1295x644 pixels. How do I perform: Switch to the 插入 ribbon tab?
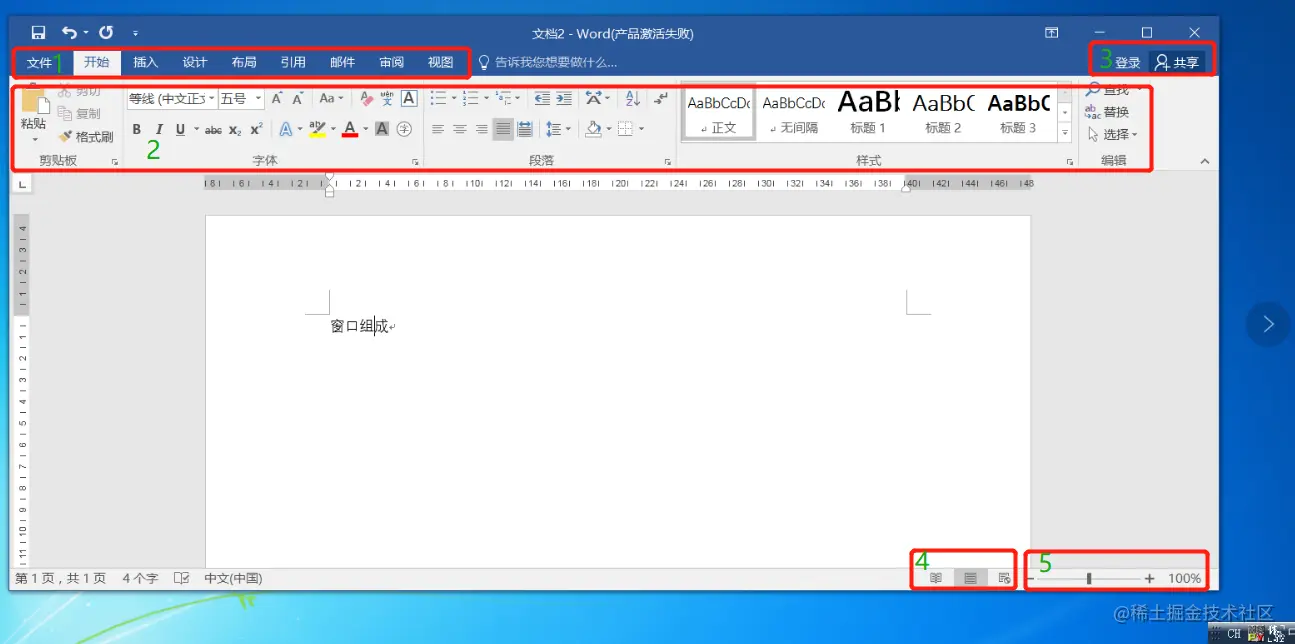pos(146,63)
